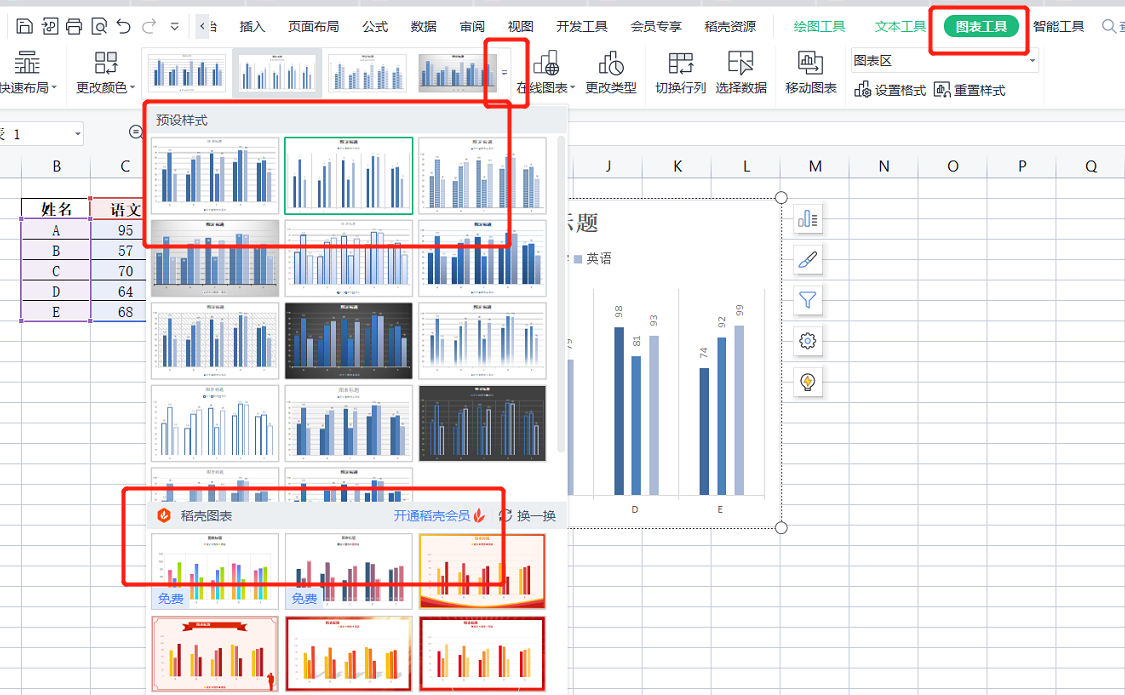
Task: Open 选择数据 select data tool
Action: coord(740,72)
